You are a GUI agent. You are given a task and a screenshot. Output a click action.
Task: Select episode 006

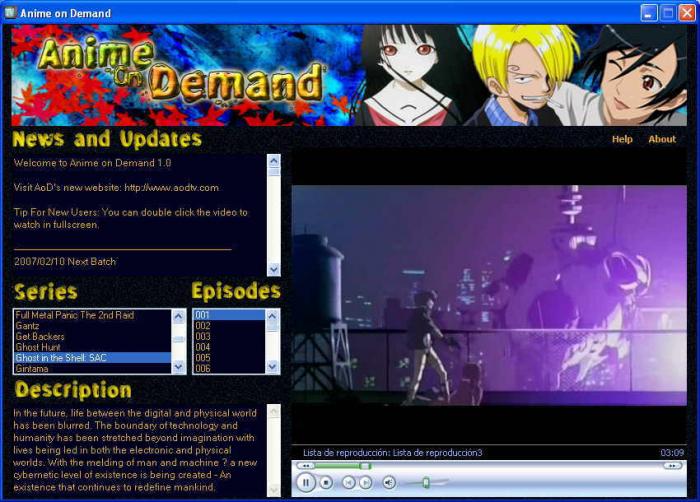(229, 368)
